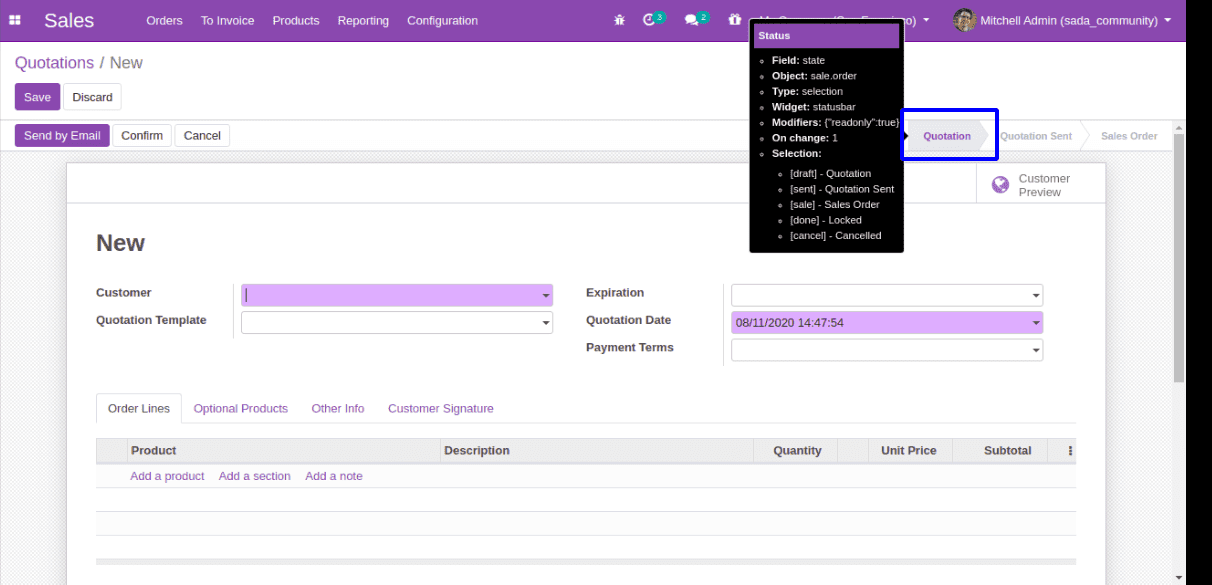Viewport: 1212px width, 585px height.
Task: Click the Cancel button
Action: (x=202, y=135)
